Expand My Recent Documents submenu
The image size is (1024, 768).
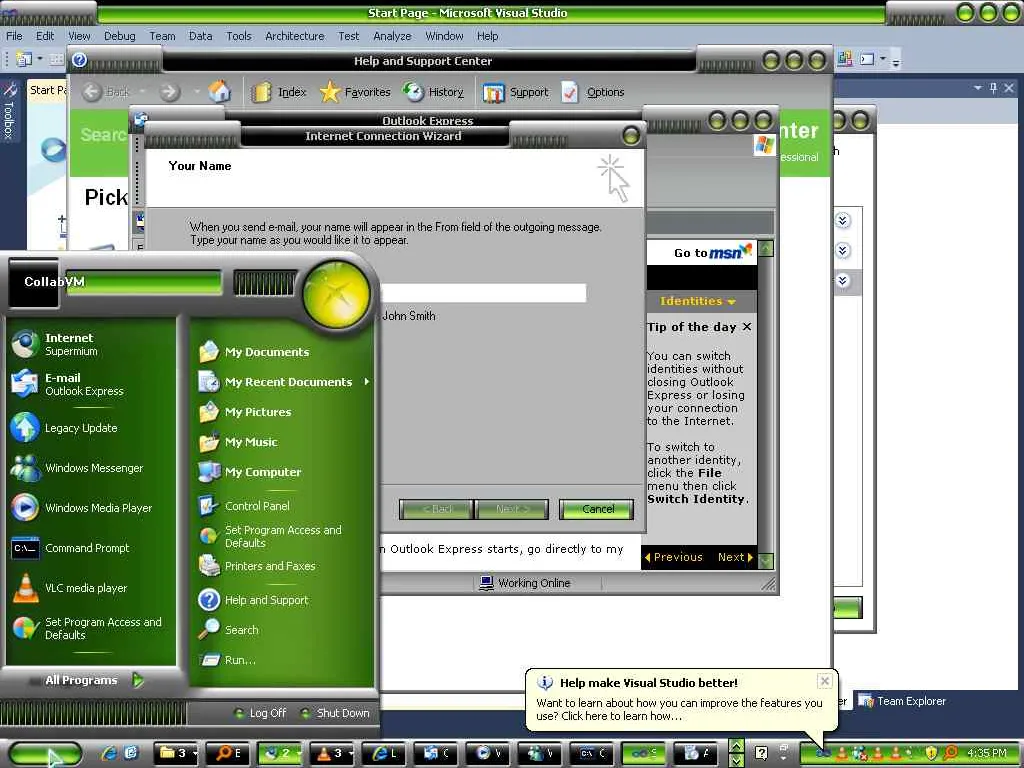click(x=285, y=382)
